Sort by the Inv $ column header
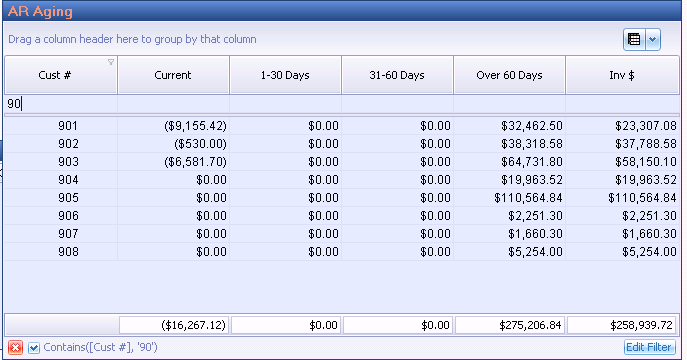The image size is (687, 360). (622, 75)
